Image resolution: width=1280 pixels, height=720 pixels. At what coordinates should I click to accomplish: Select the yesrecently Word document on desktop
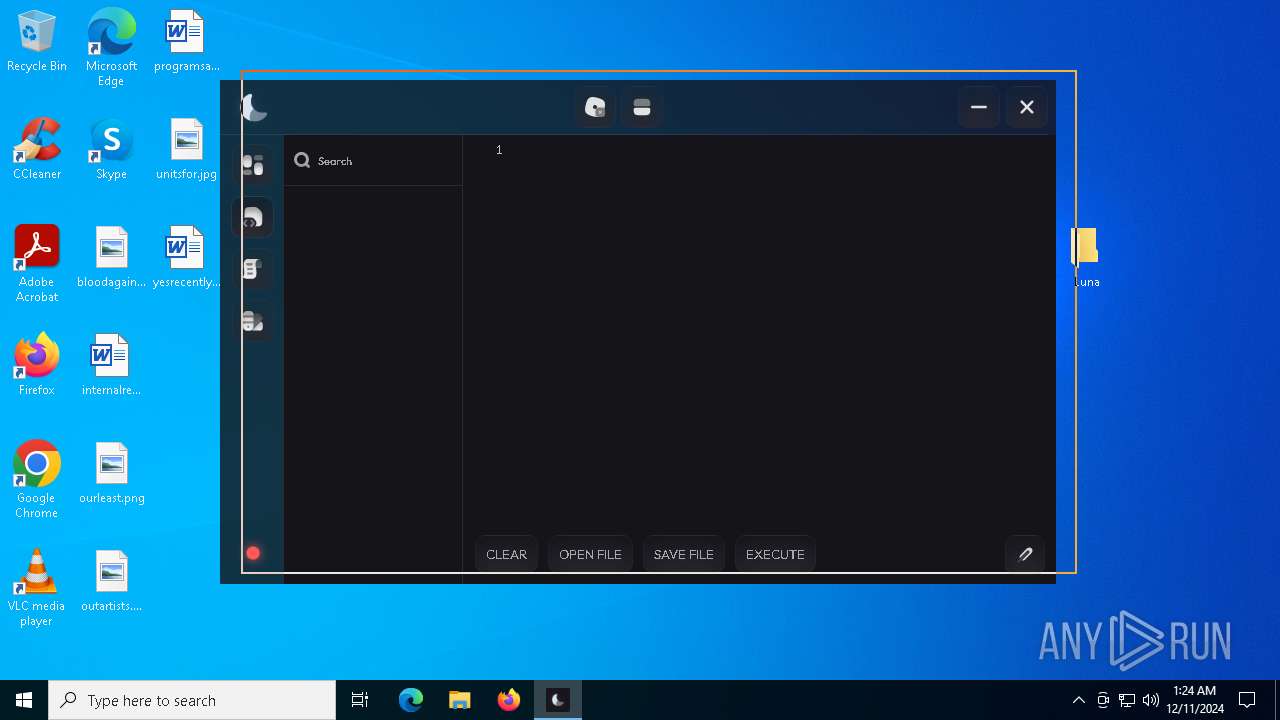(x=186, y=257)
